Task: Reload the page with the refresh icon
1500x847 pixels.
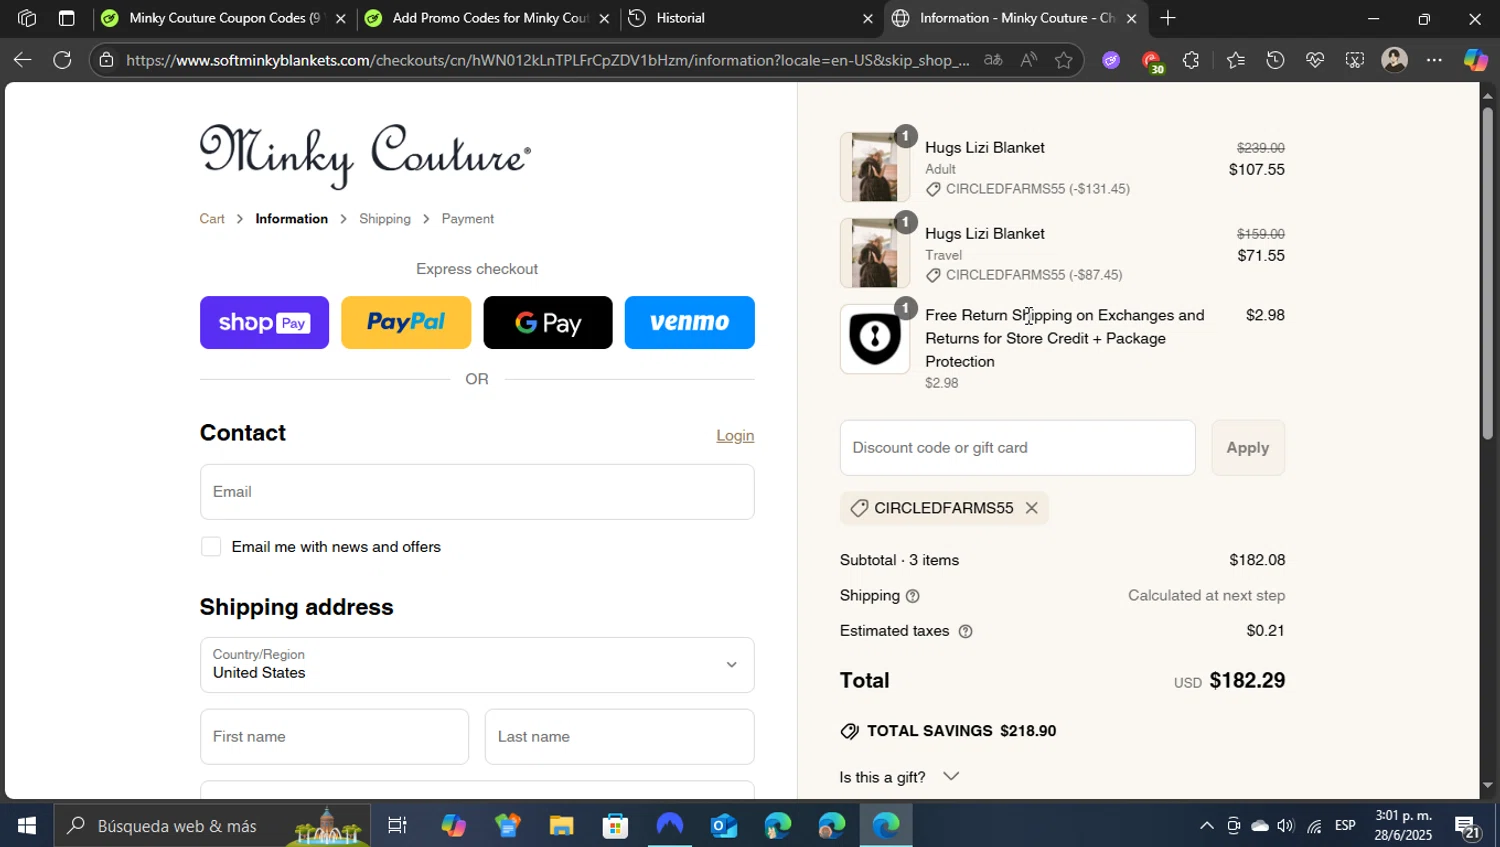Action: point(62,60)
